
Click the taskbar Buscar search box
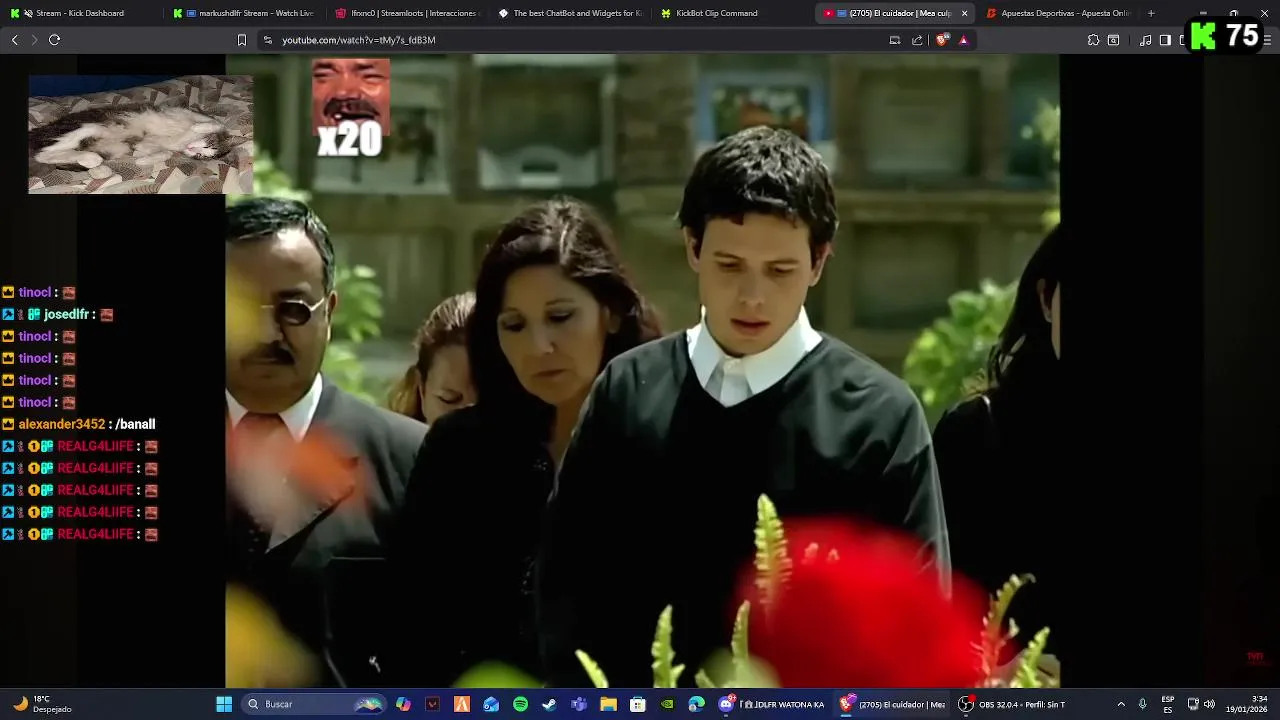(315, 704)
